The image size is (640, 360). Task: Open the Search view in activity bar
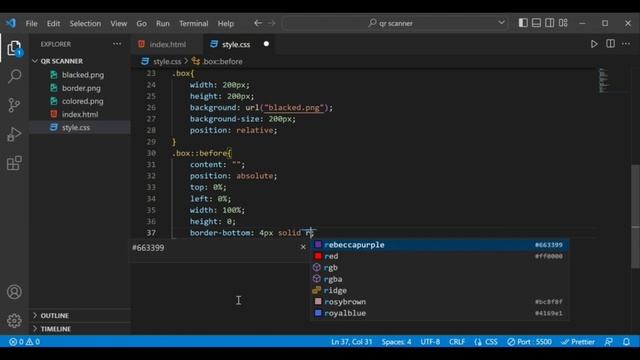pos(14,76)
